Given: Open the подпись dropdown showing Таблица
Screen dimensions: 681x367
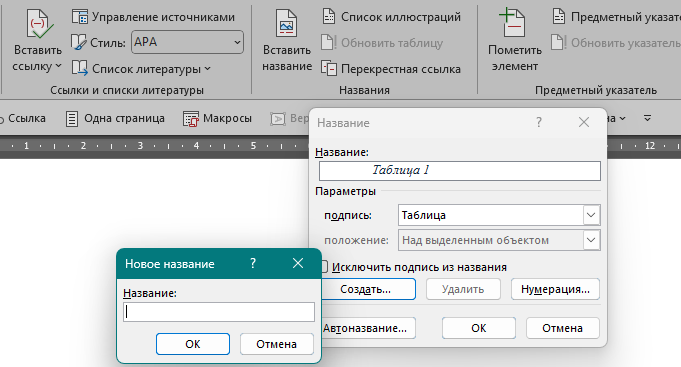Looking at the screenshot, I should (499, 215).
